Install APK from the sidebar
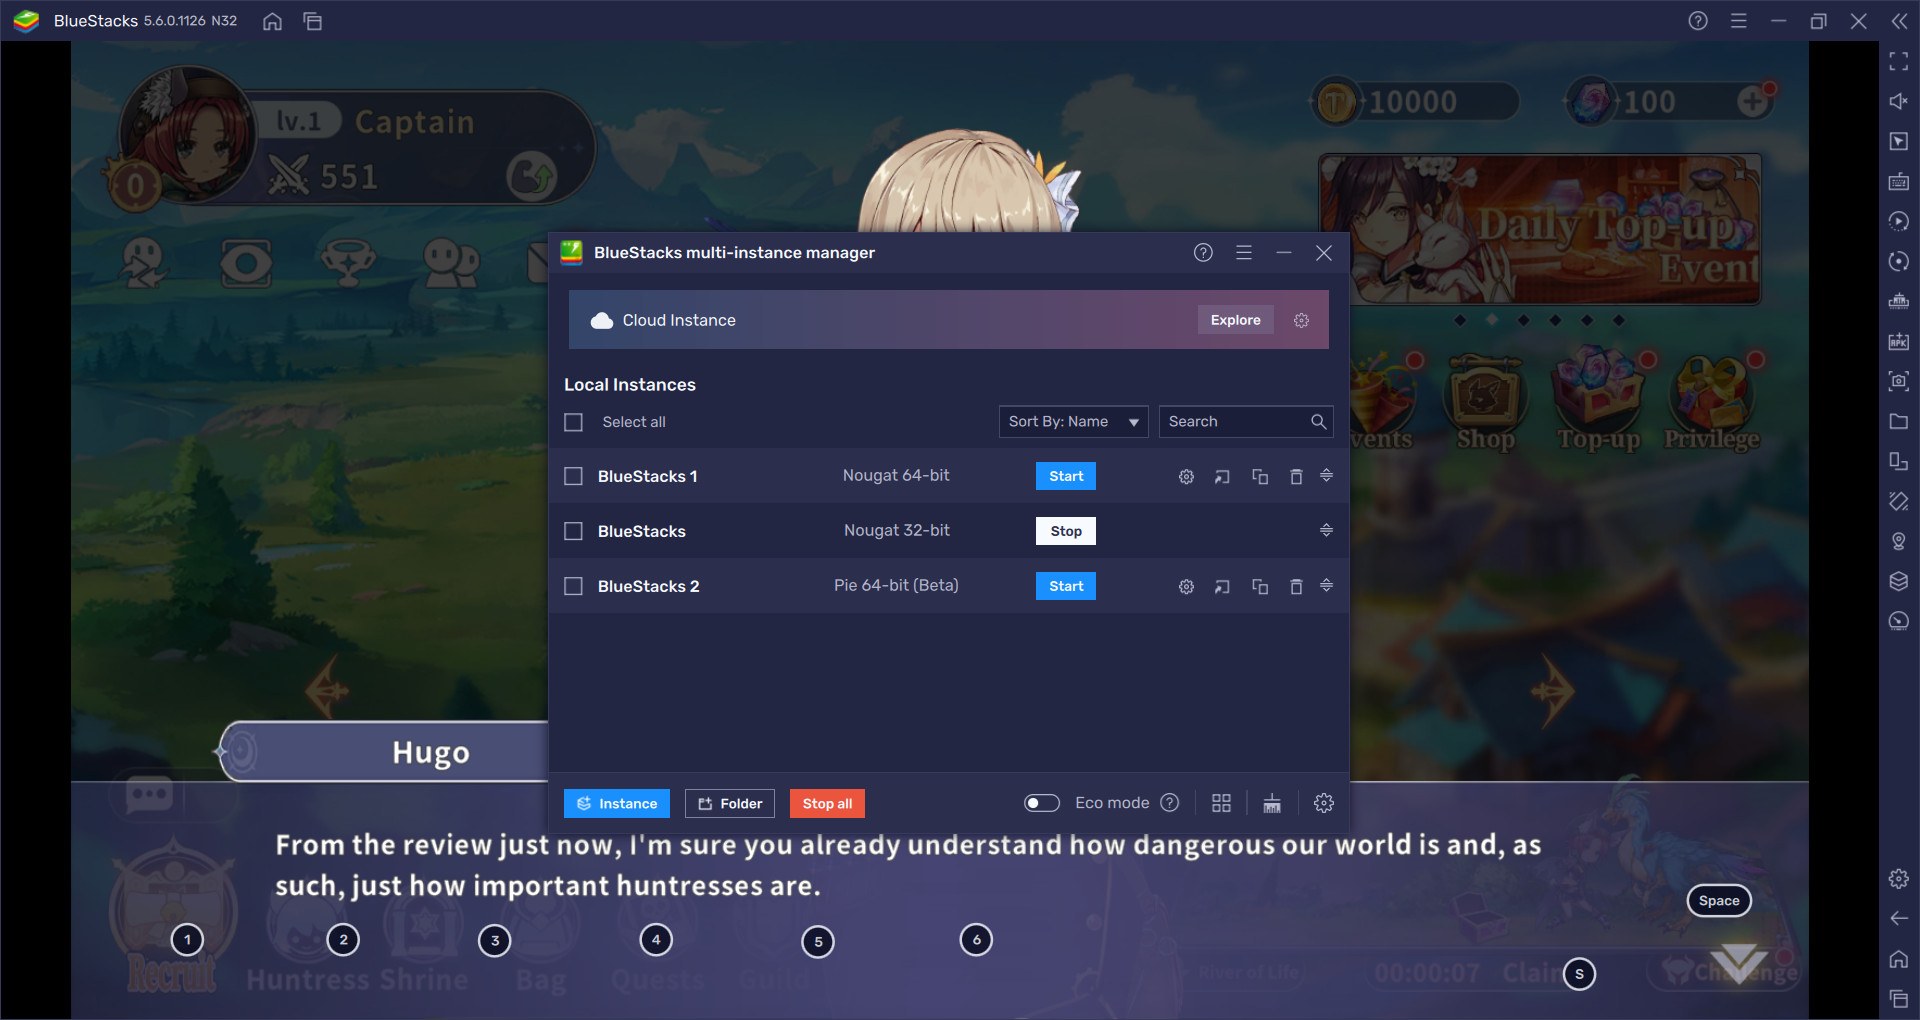Screen dimensions: 1920x1020 (1899, 341)
